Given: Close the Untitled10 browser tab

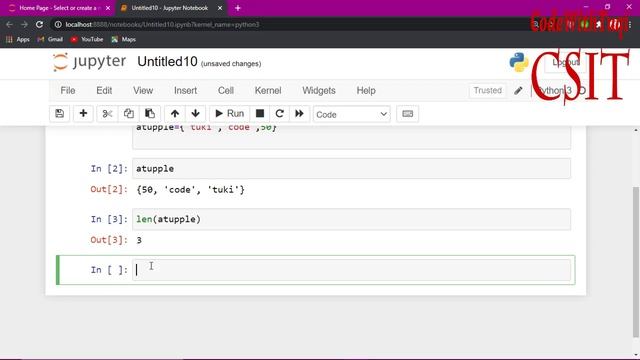Looking at the screenshot, I should [x=220, y=8].
